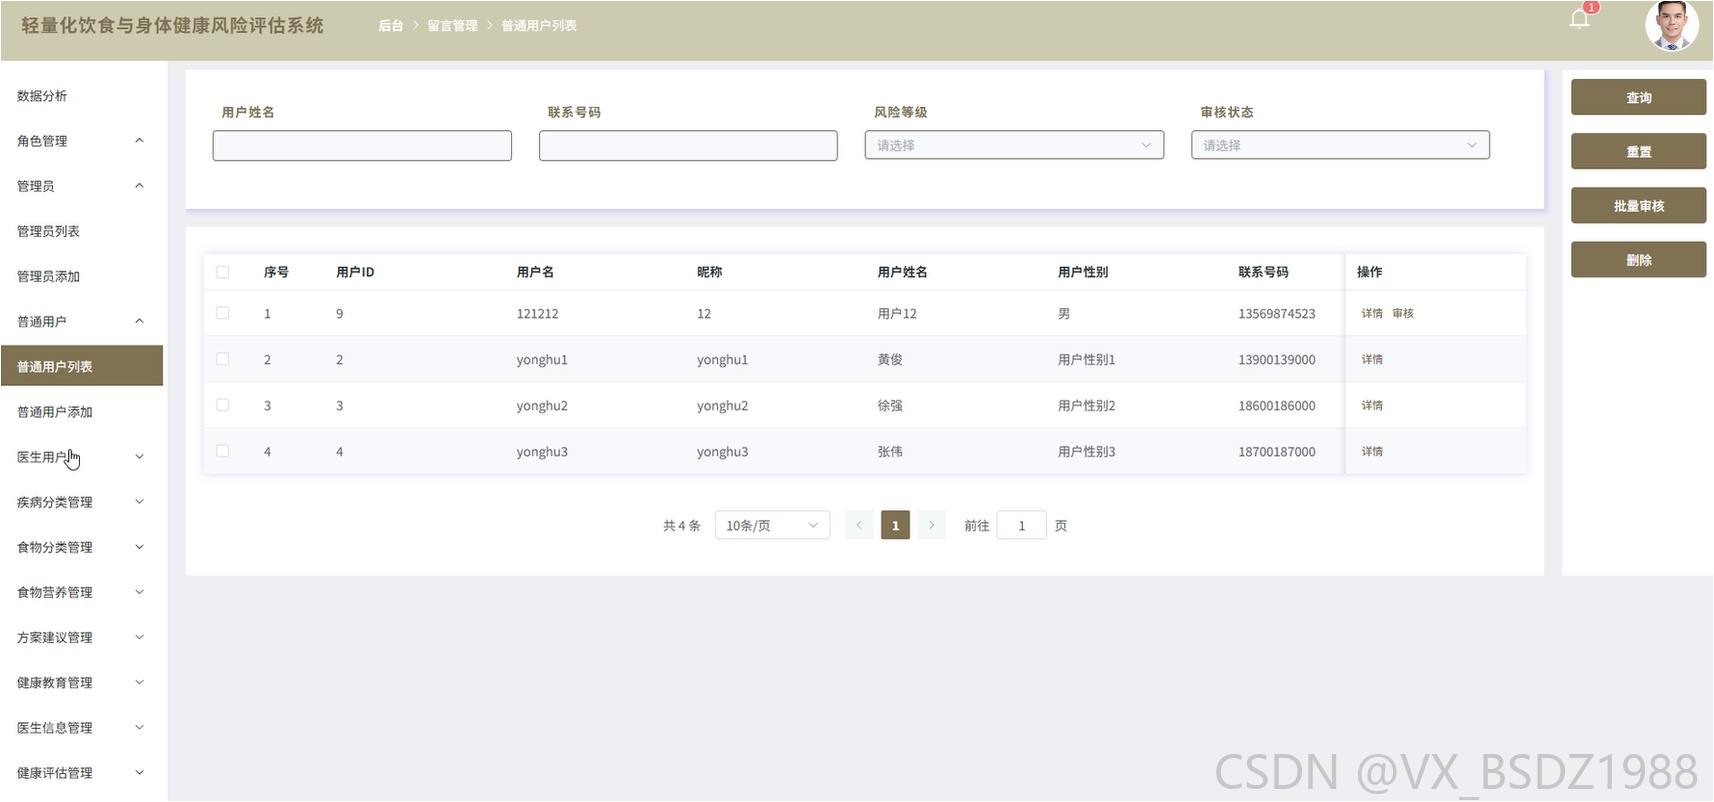Focus the 用户姓名 search field
The image size is (1714, 802).
pyautogui.click(x=362, y=145)
